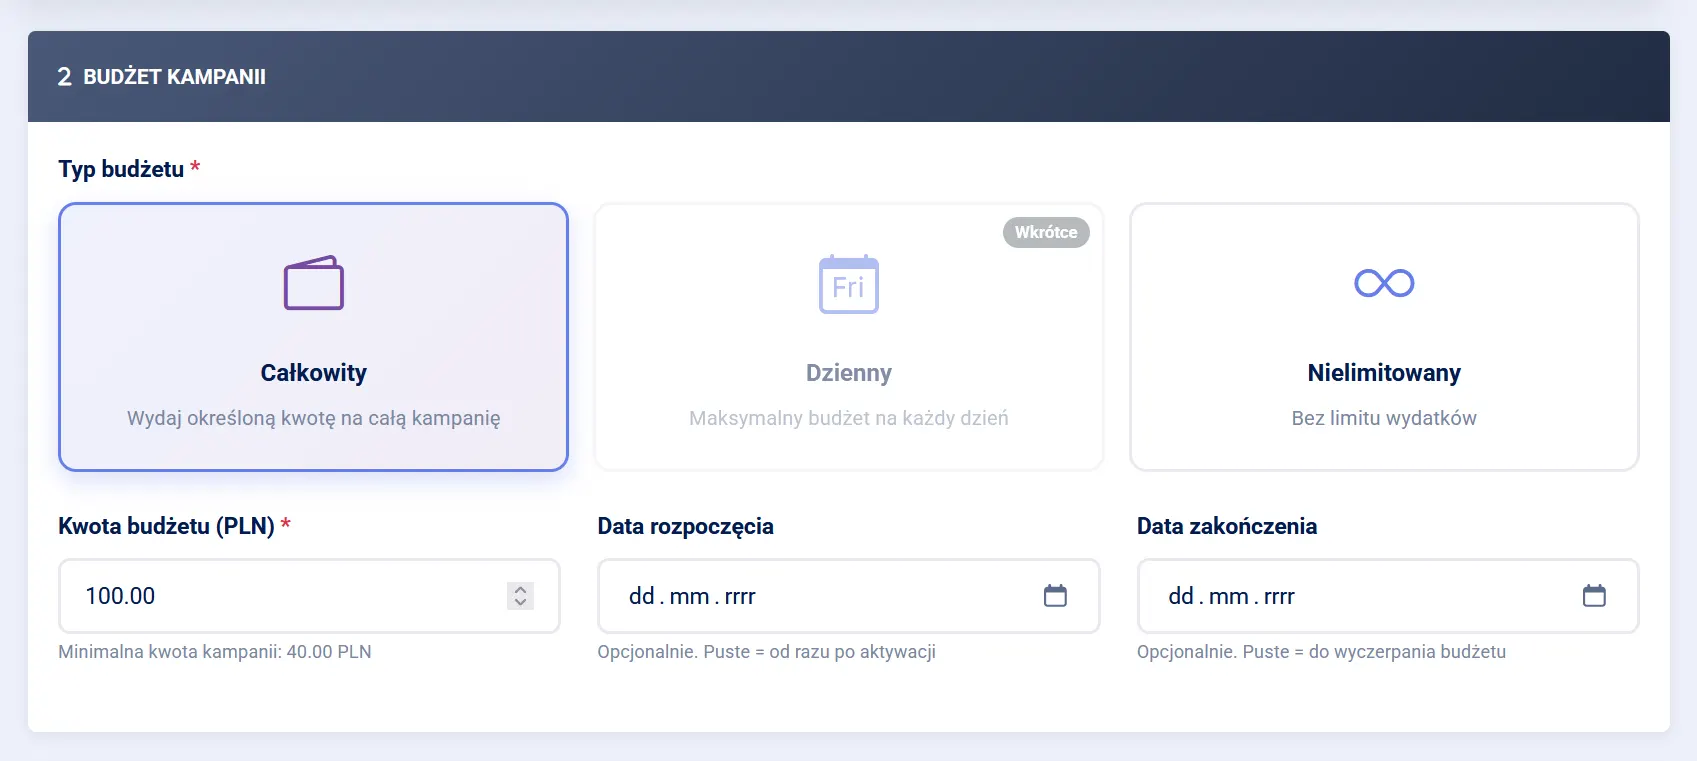This screenshot has height=761, width=1697.
Task: Select the Dzienny budget type card
Action: click(x=849, y=337)
